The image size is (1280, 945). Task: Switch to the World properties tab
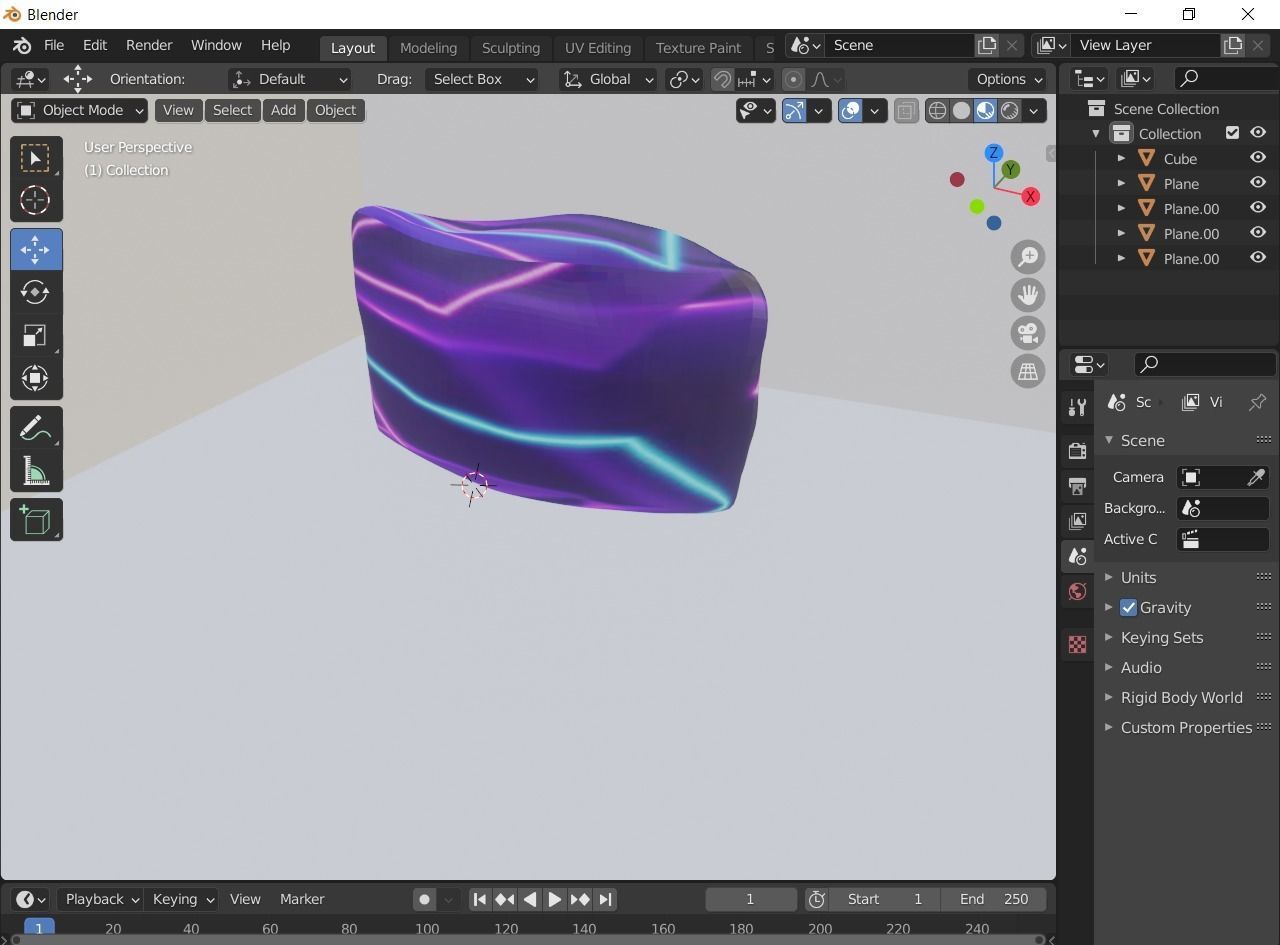point(1077,591)
